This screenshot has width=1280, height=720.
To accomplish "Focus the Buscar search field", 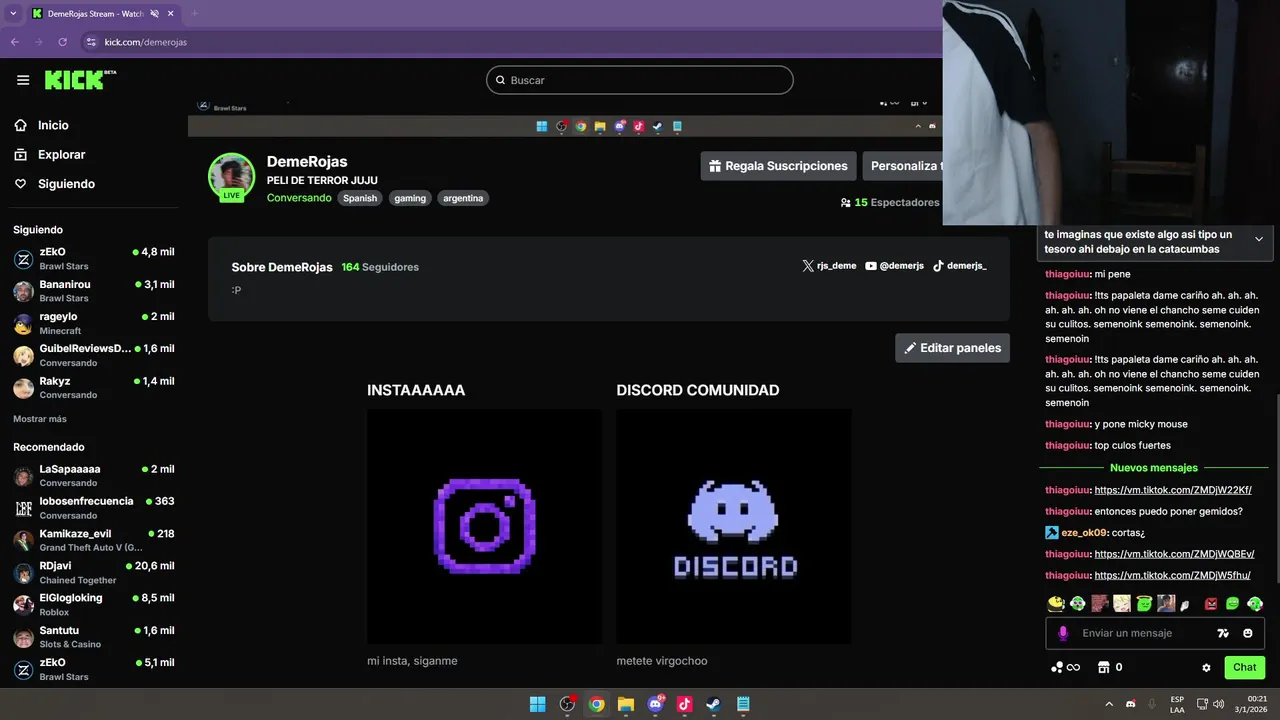I will coord(640,80).
